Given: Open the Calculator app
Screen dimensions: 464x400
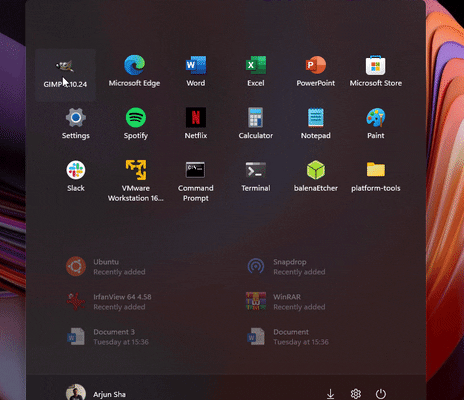Looking at the screenshot, I should [x=256, y=124].
